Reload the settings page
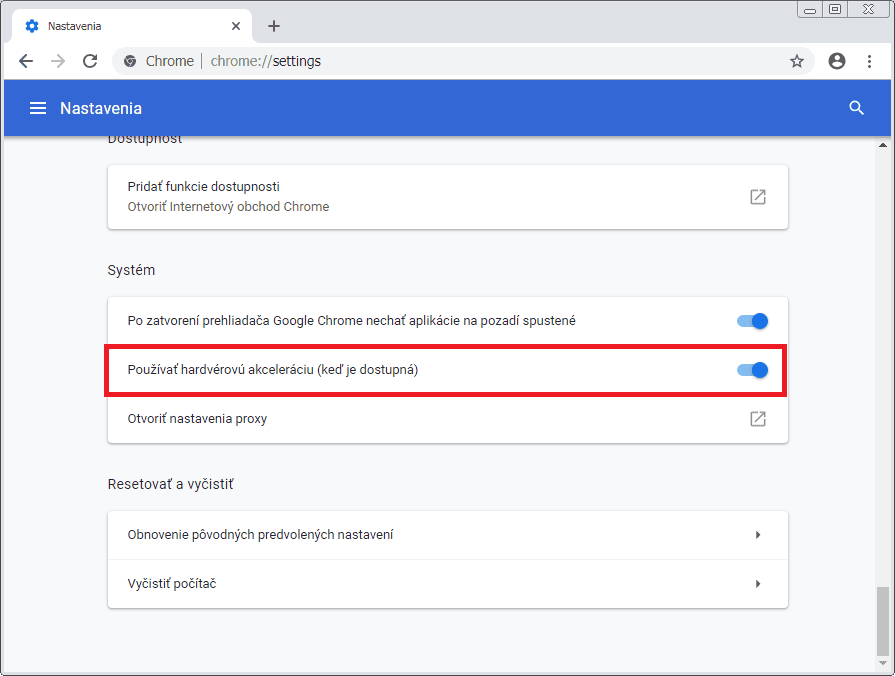The width and height of the screenshot is (895, 676). 90,61
